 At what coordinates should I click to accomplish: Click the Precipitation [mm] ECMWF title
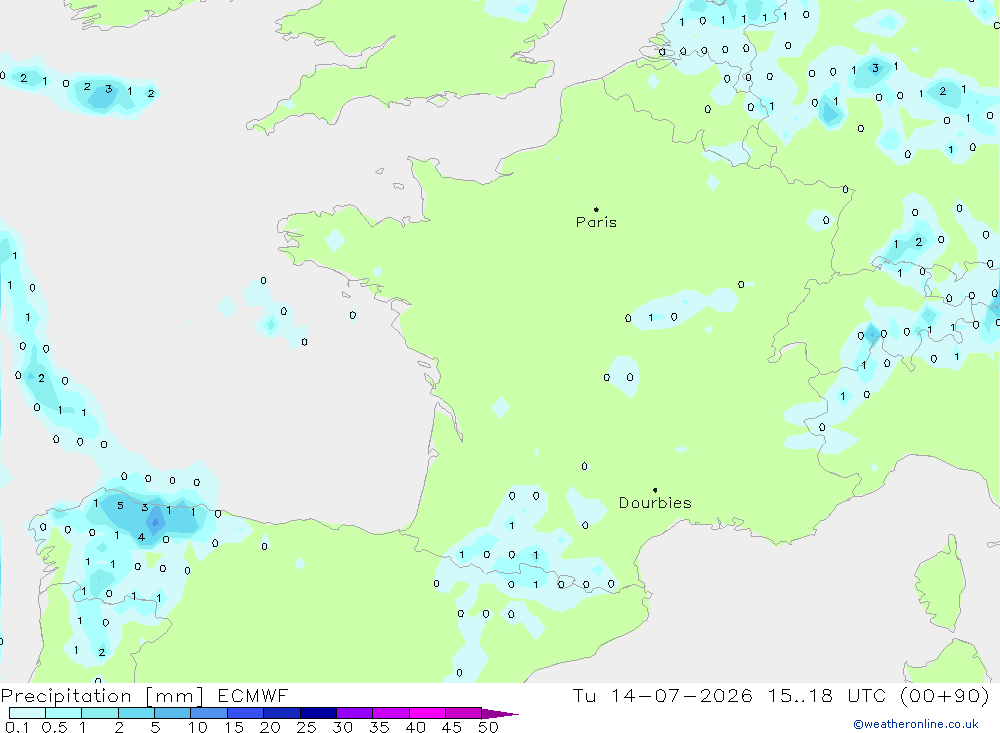coord(144,695)
